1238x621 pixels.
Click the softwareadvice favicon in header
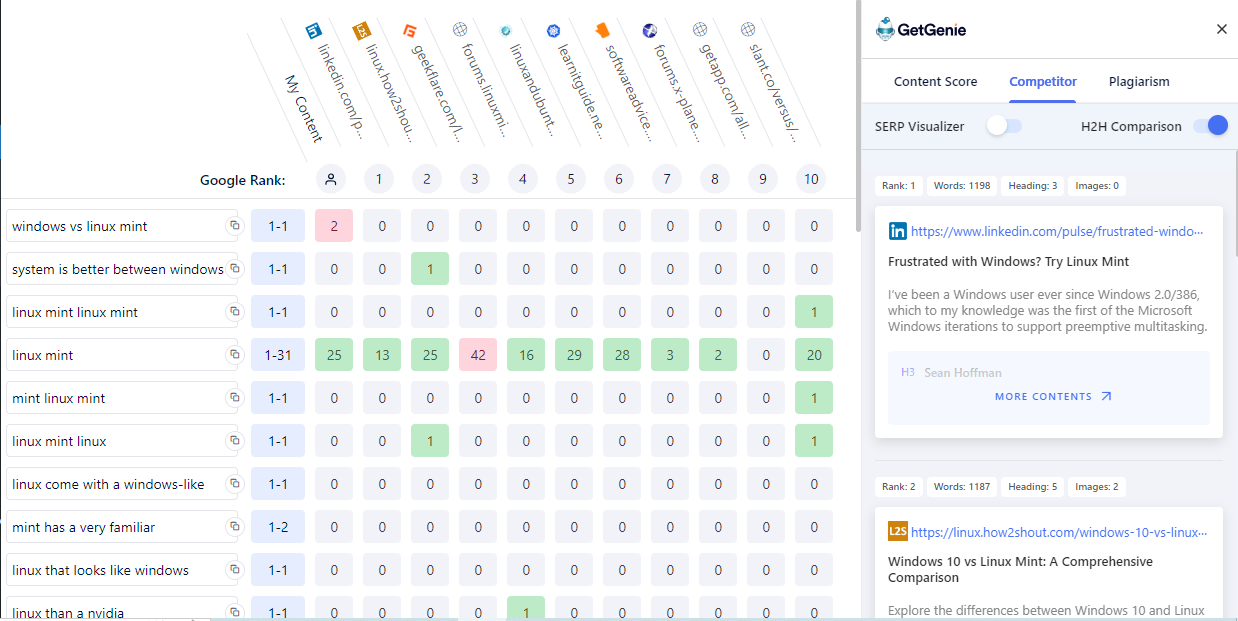pyautogui.click(x=602, y=30)
